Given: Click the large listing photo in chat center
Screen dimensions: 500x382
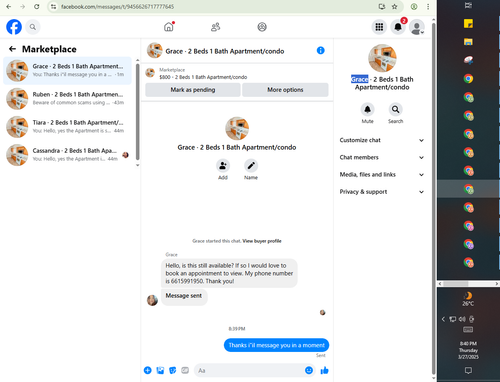Looking at the screenshot, I should [237, 128].
